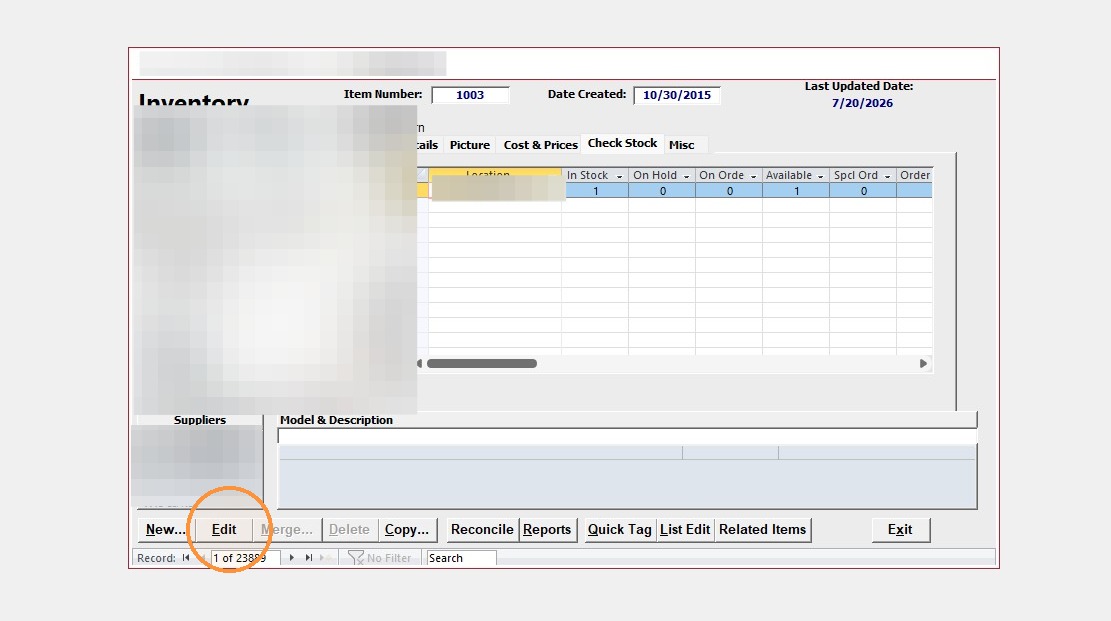Select the On Orde cell value 0

(x=729, y=191)
